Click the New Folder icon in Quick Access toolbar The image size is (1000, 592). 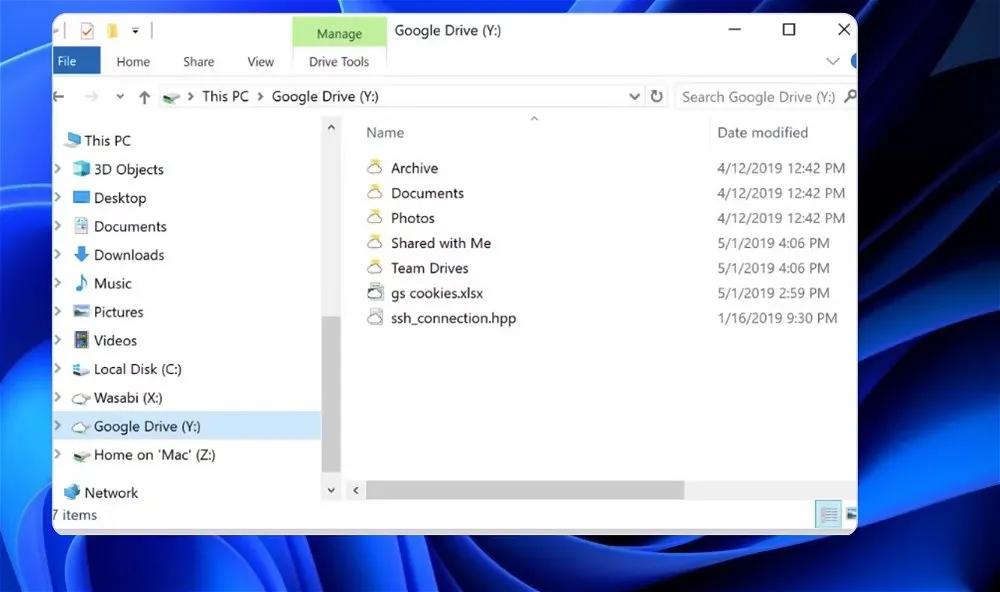pos(111,30)
